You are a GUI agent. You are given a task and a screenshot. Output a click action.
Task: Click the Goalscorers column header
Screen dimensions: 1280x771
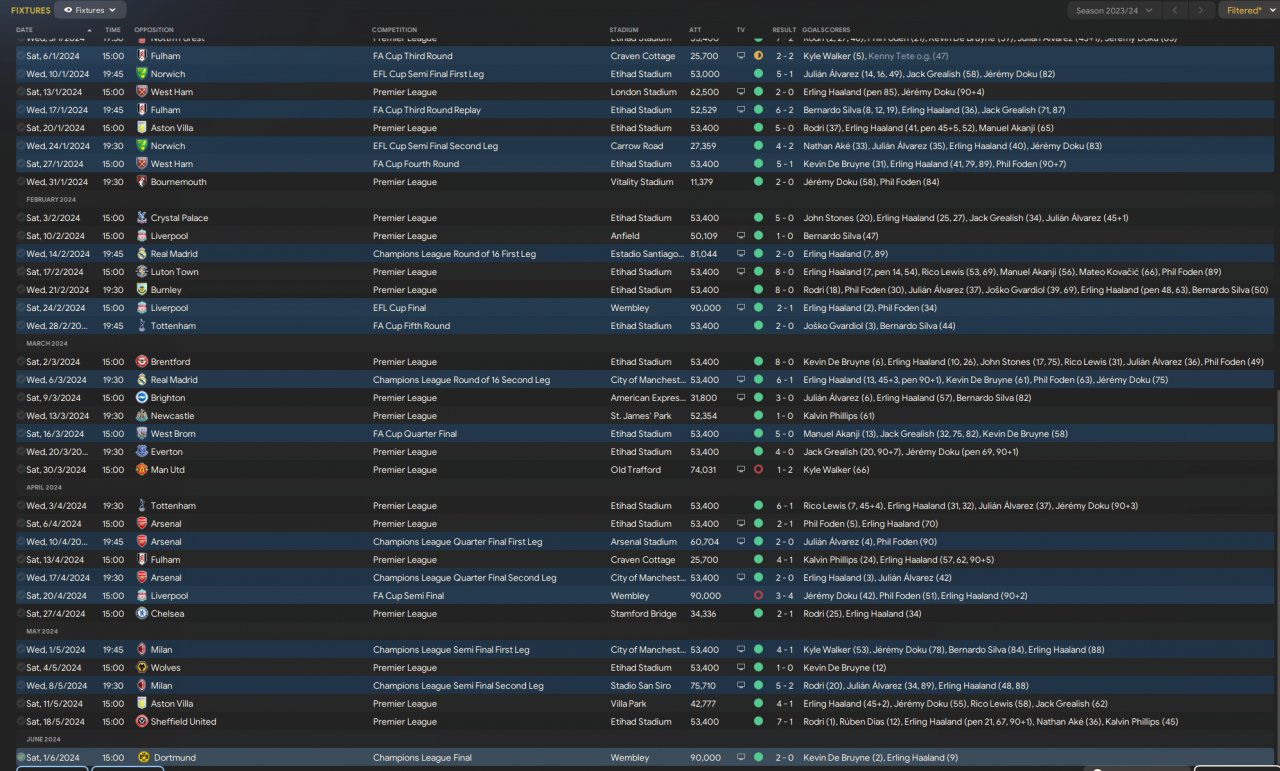coord(826,30)
